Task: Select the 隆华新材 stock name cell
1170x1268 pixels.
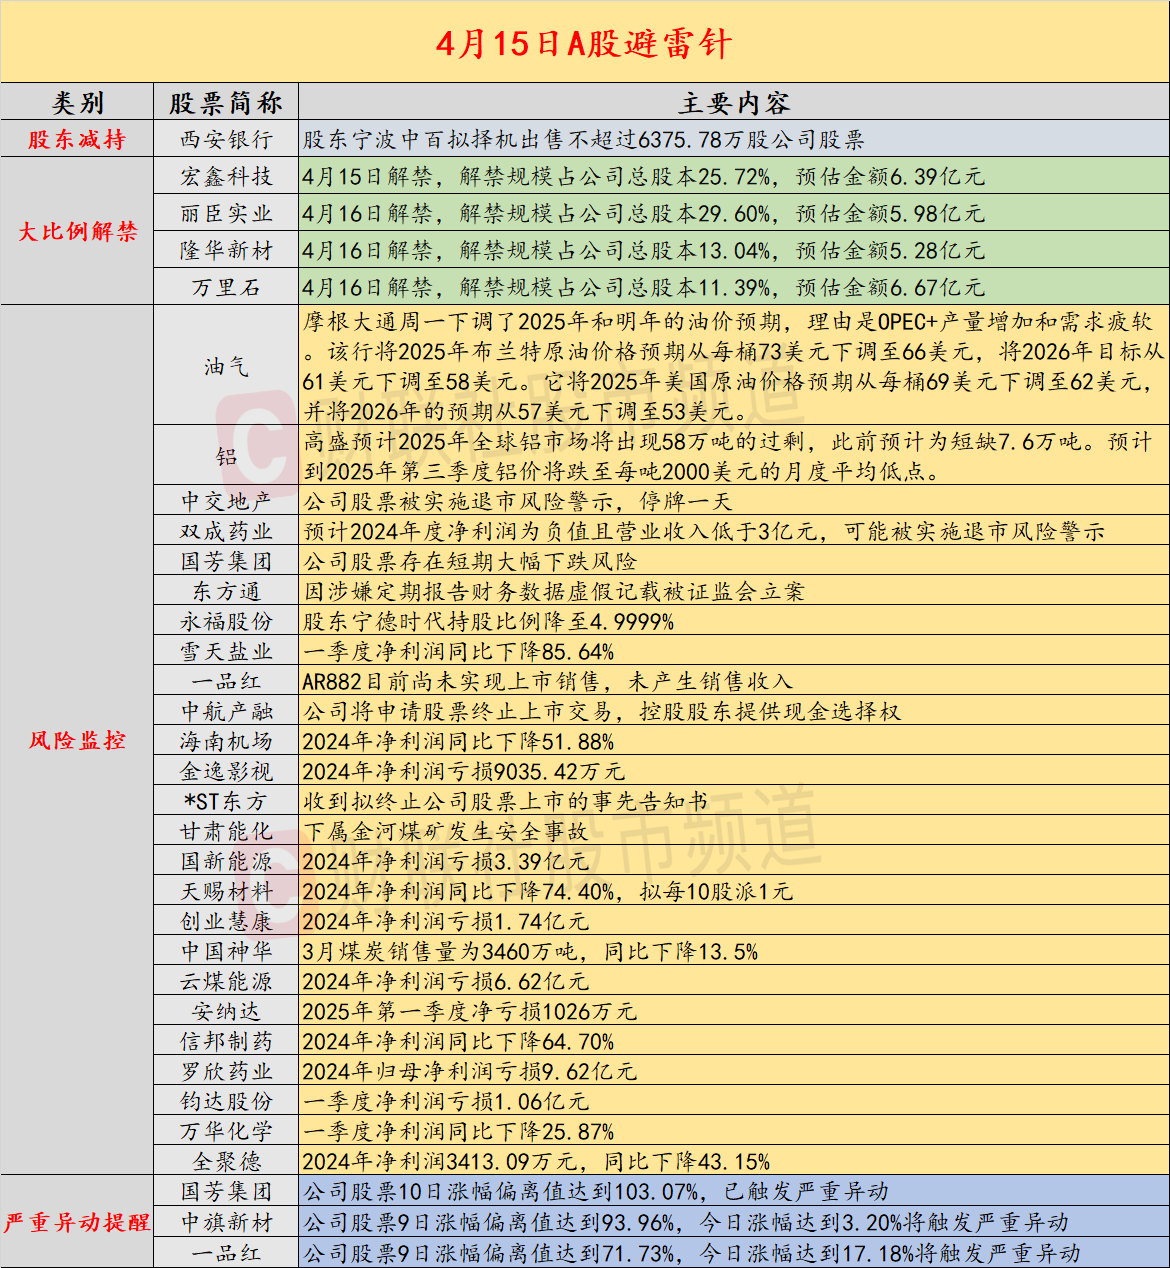Action: point(226,250)
